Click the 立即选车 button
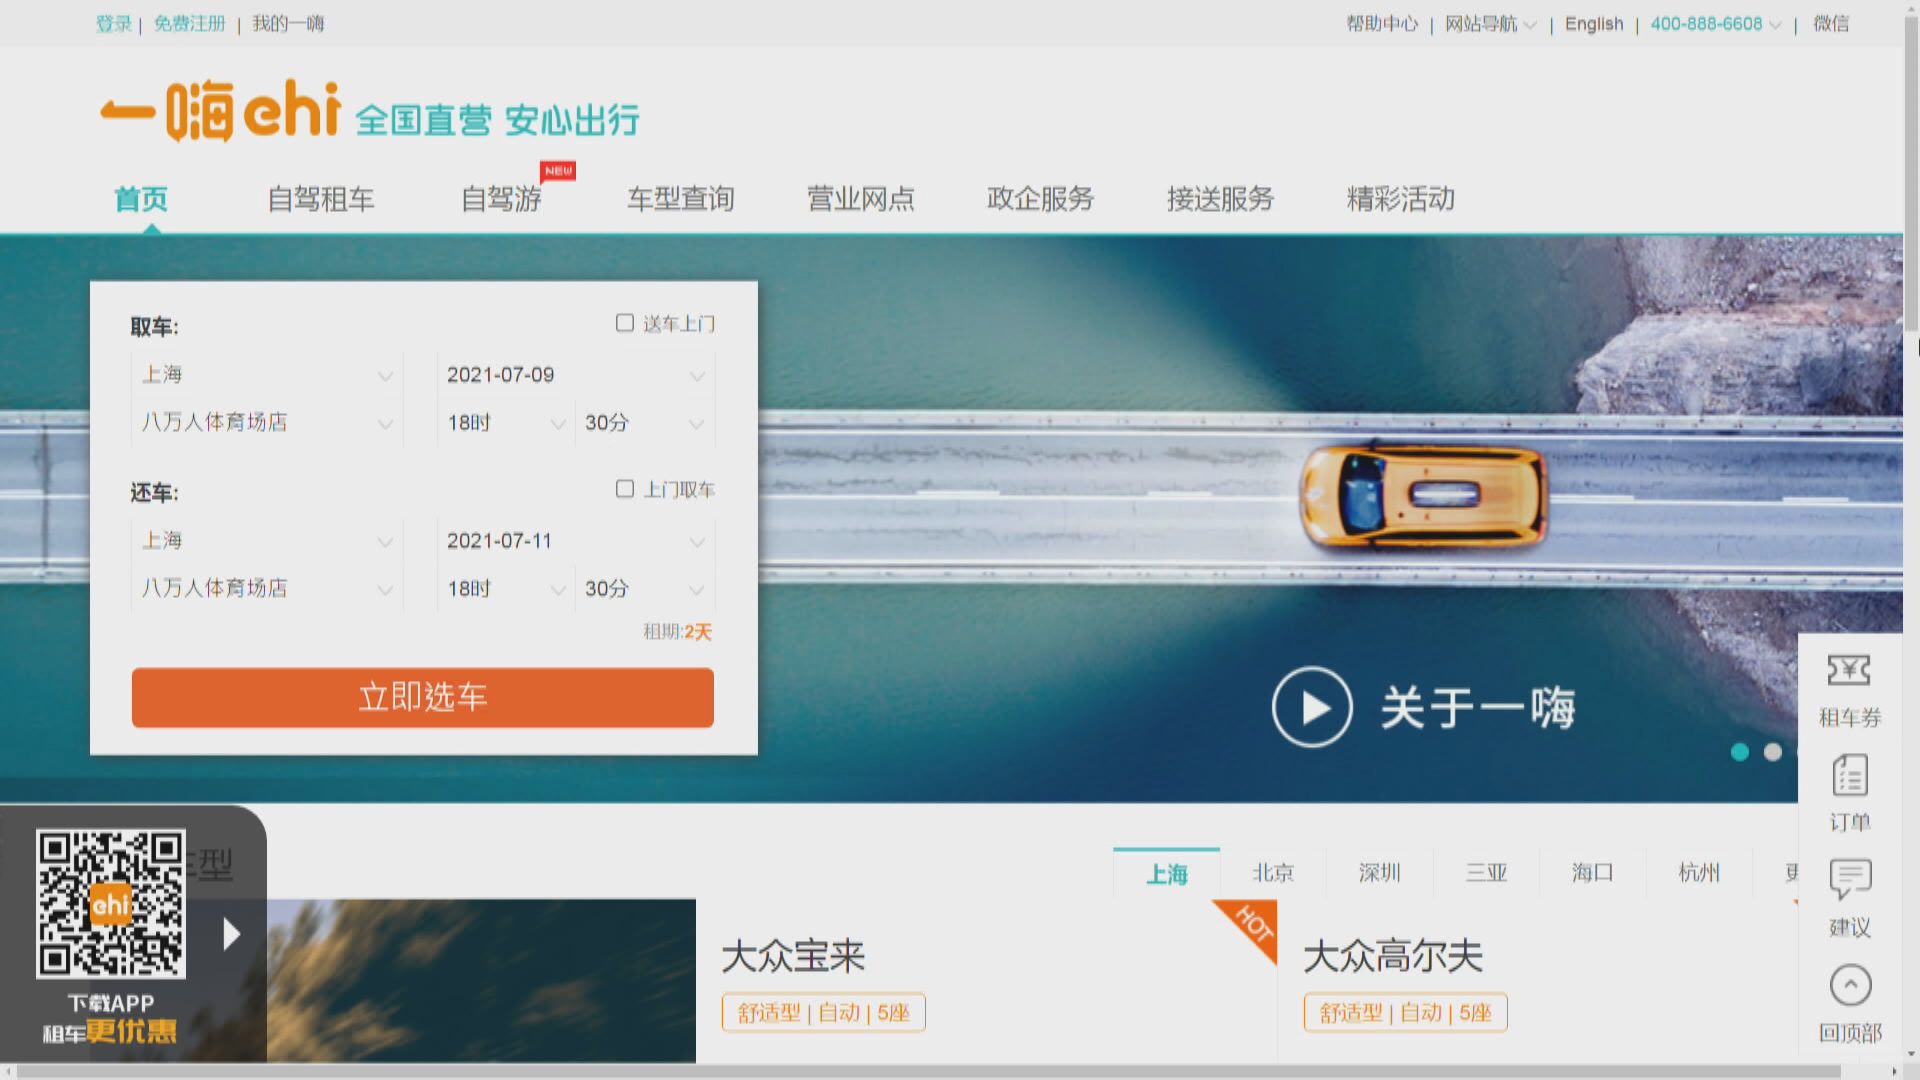 tap(422, 697)
